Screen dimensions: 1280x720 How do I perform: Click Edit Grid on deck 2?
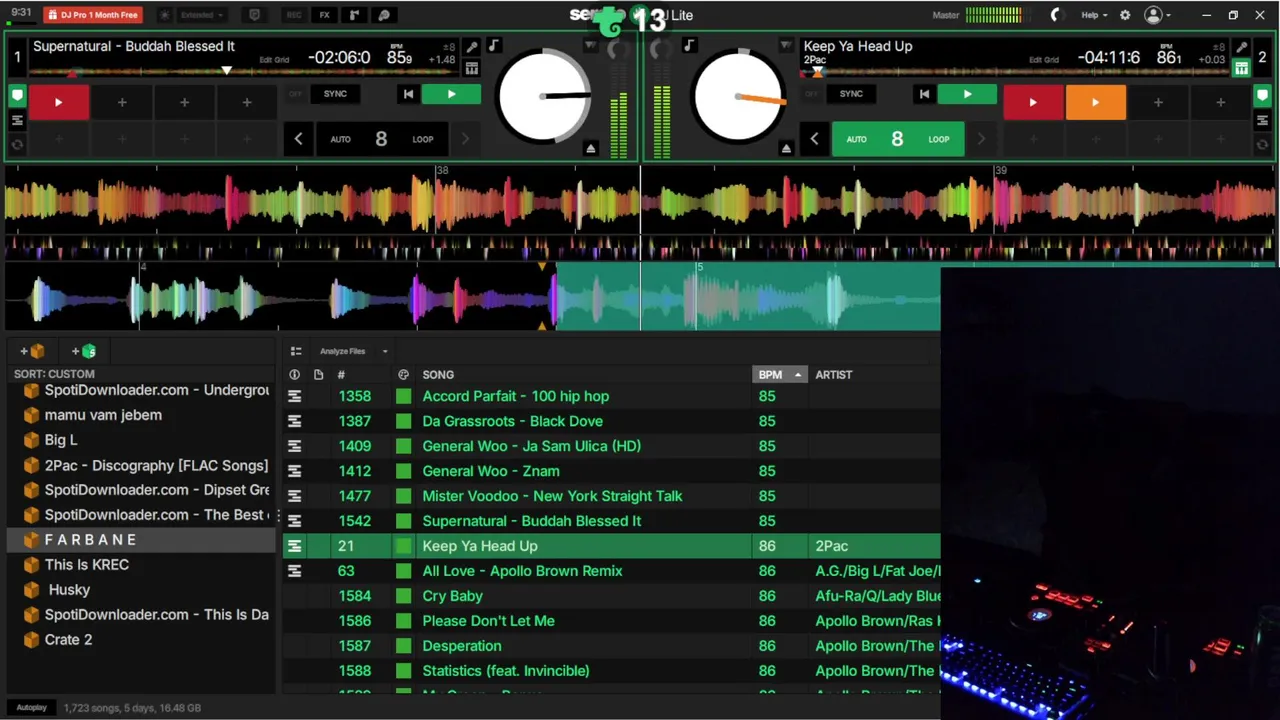point(1043,60)
